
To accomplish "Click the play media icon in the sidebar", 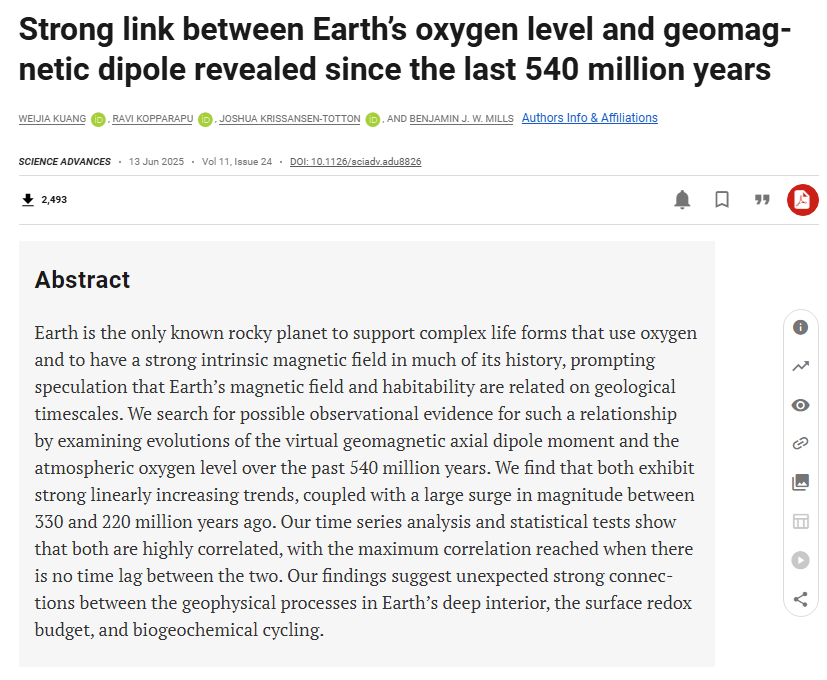I will 800,560.
